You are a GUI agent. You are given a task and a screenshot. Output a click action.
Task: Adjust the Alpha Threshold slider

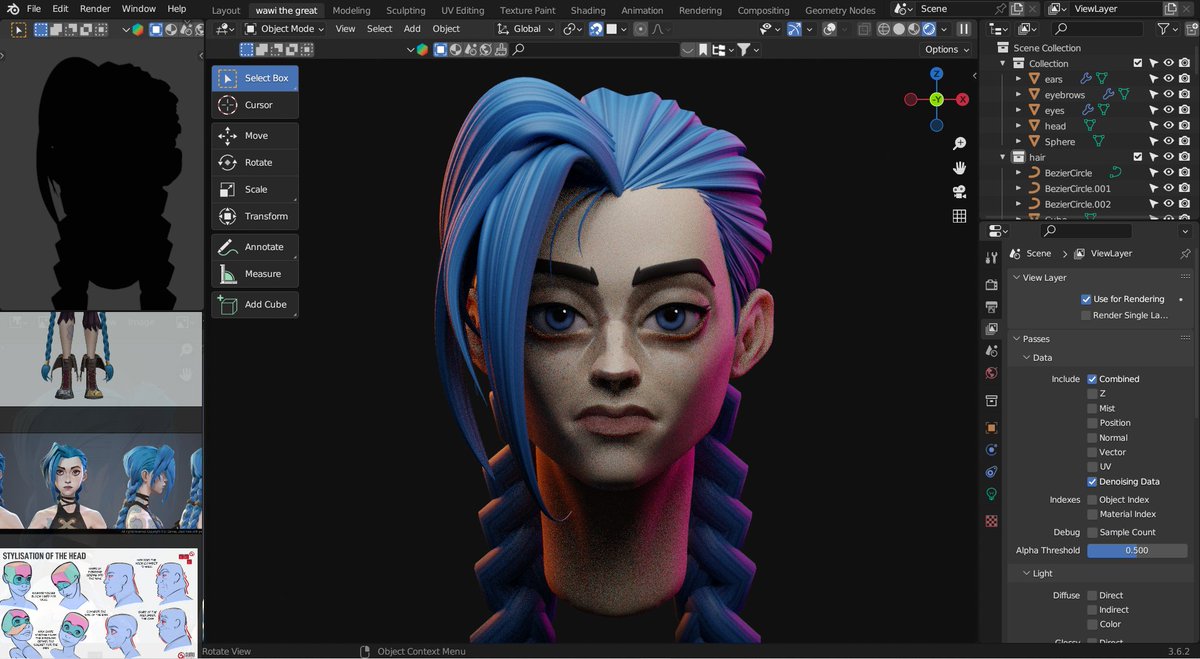click(x=1137, y=550)
